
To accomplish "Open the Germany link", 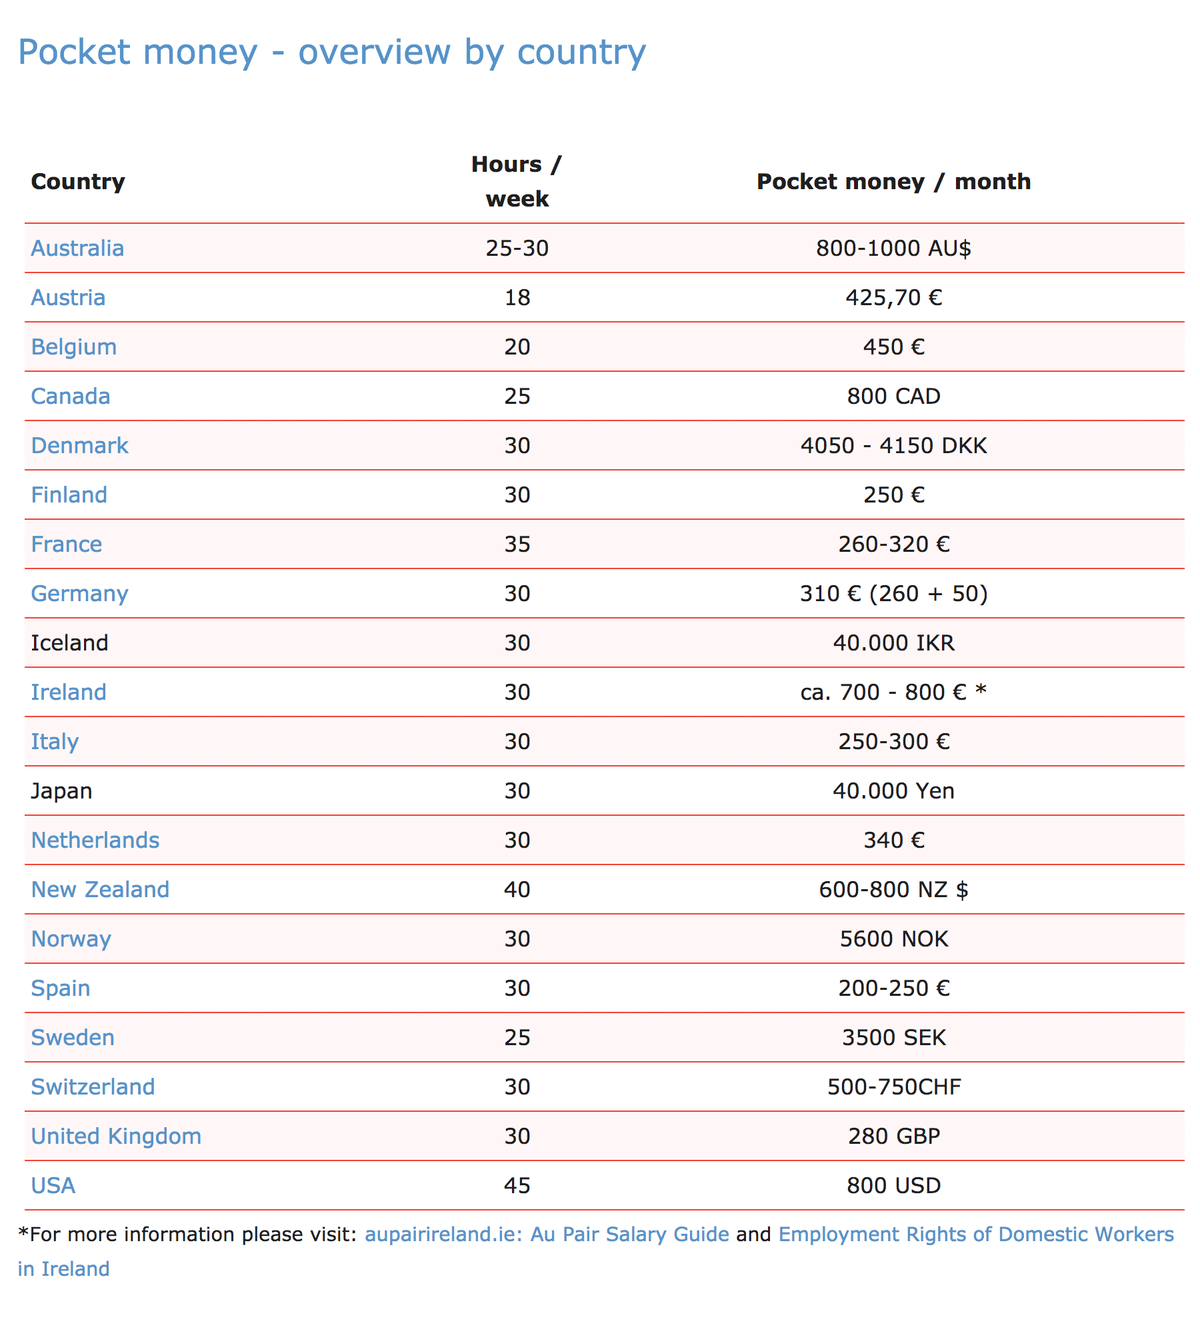I will tap(79, 594).
